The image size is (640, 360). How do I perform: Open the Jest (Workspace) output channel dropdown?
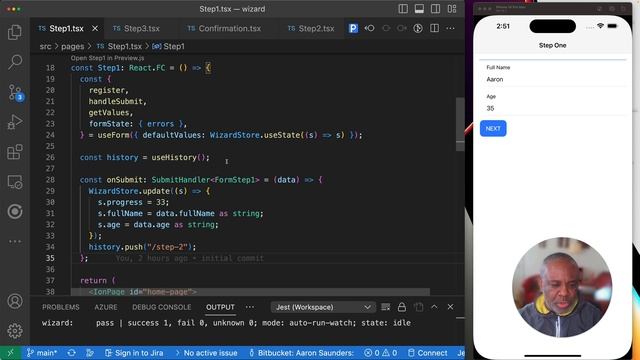322,307
